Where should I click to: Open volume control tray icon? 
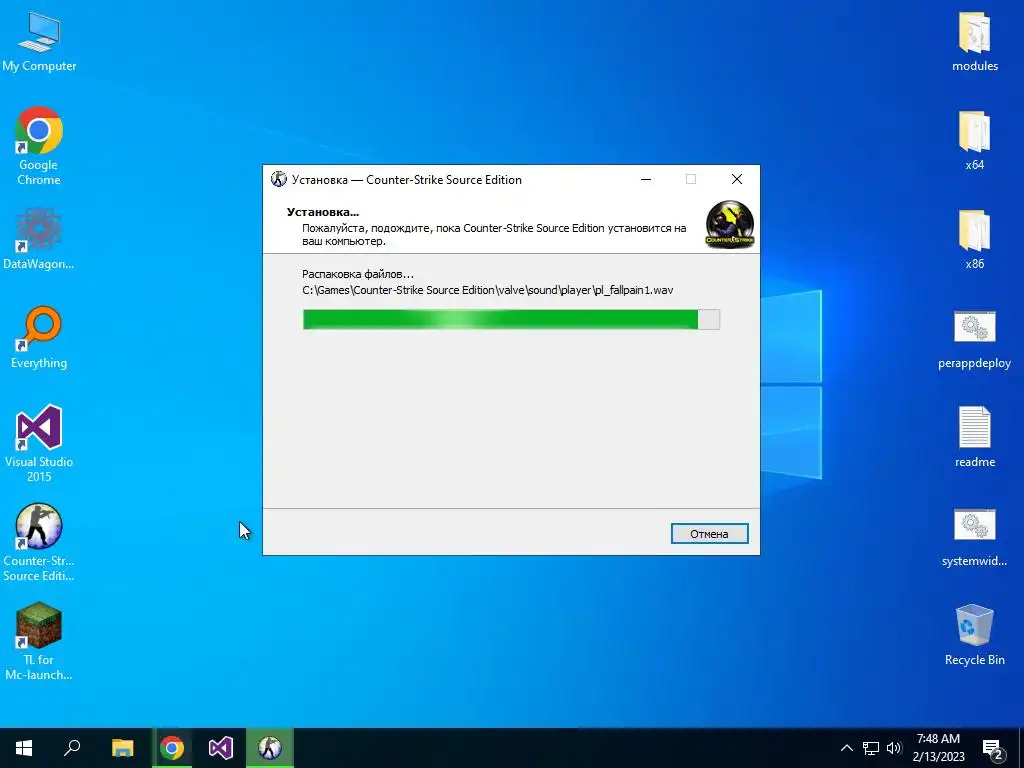894,748
